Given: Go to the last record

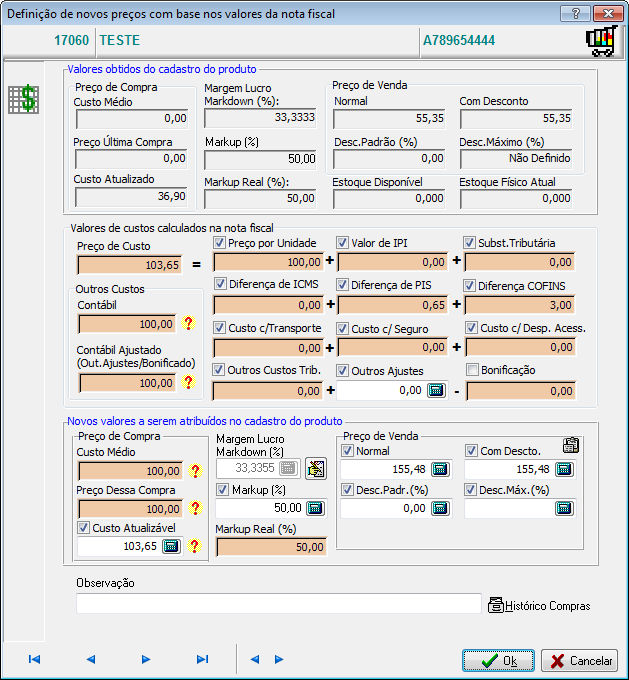Looking at the screenshot, I should pyautogui.click(x=202, y=659).
